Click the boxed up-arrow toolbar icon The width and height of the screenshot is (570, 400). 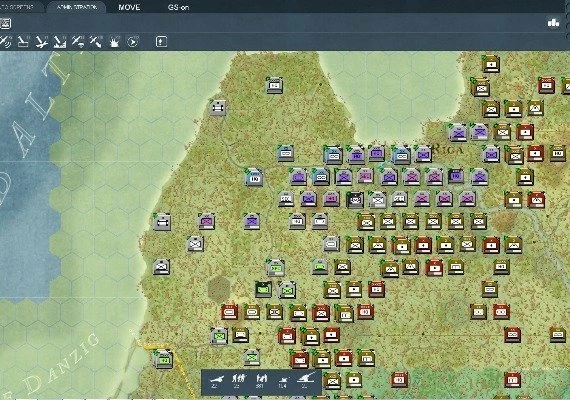161,41
